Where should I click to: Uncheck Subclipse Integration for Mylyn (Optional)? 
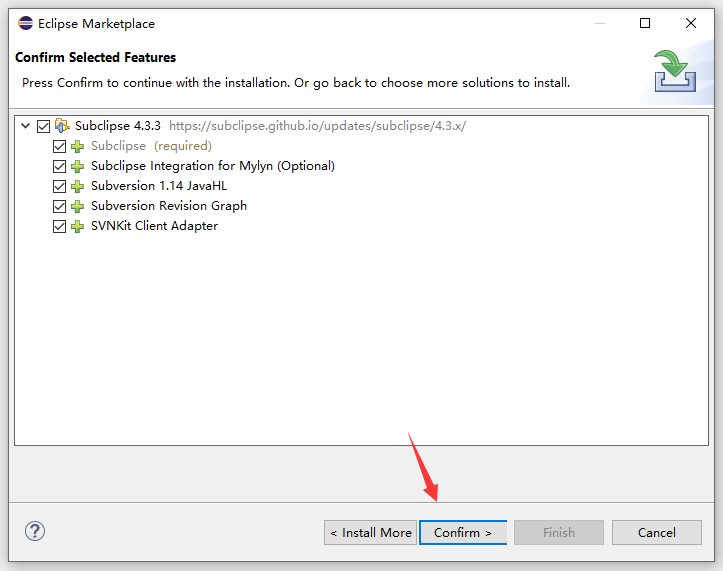pyautogui.click(x=60, y=166)
